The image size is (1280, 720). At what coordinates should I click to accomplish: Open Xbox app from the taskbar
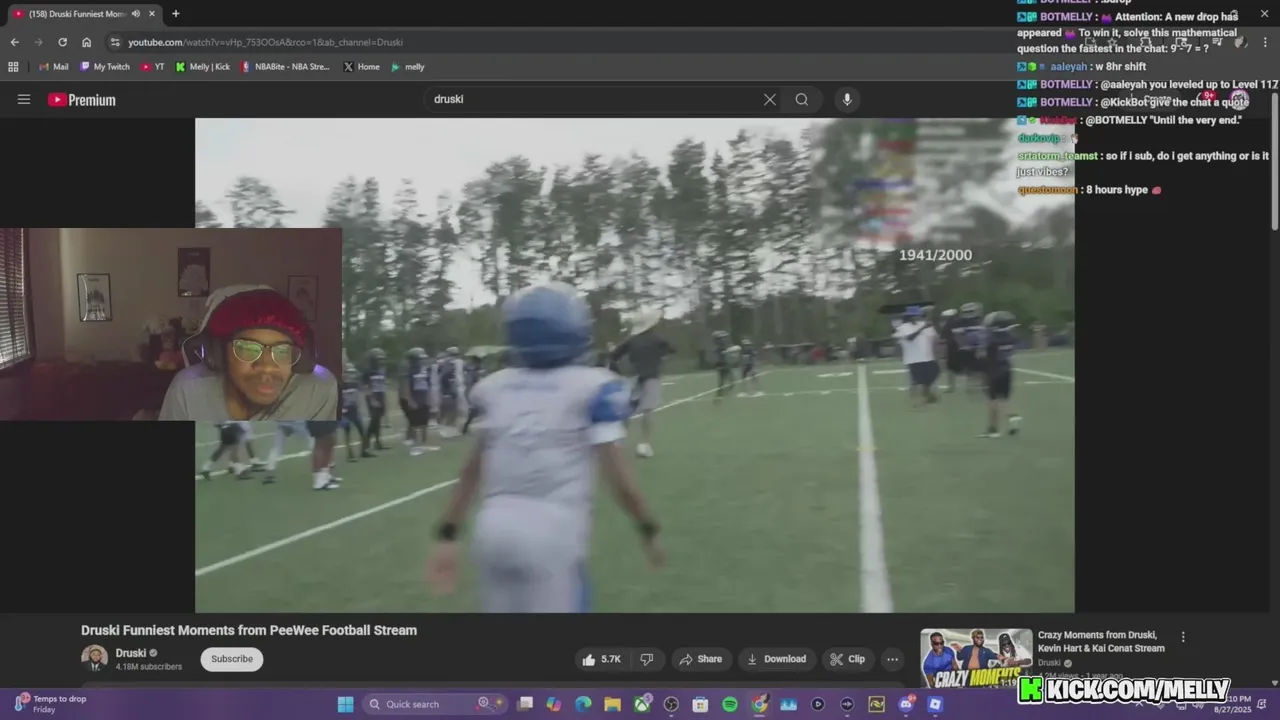click(642, 704)
